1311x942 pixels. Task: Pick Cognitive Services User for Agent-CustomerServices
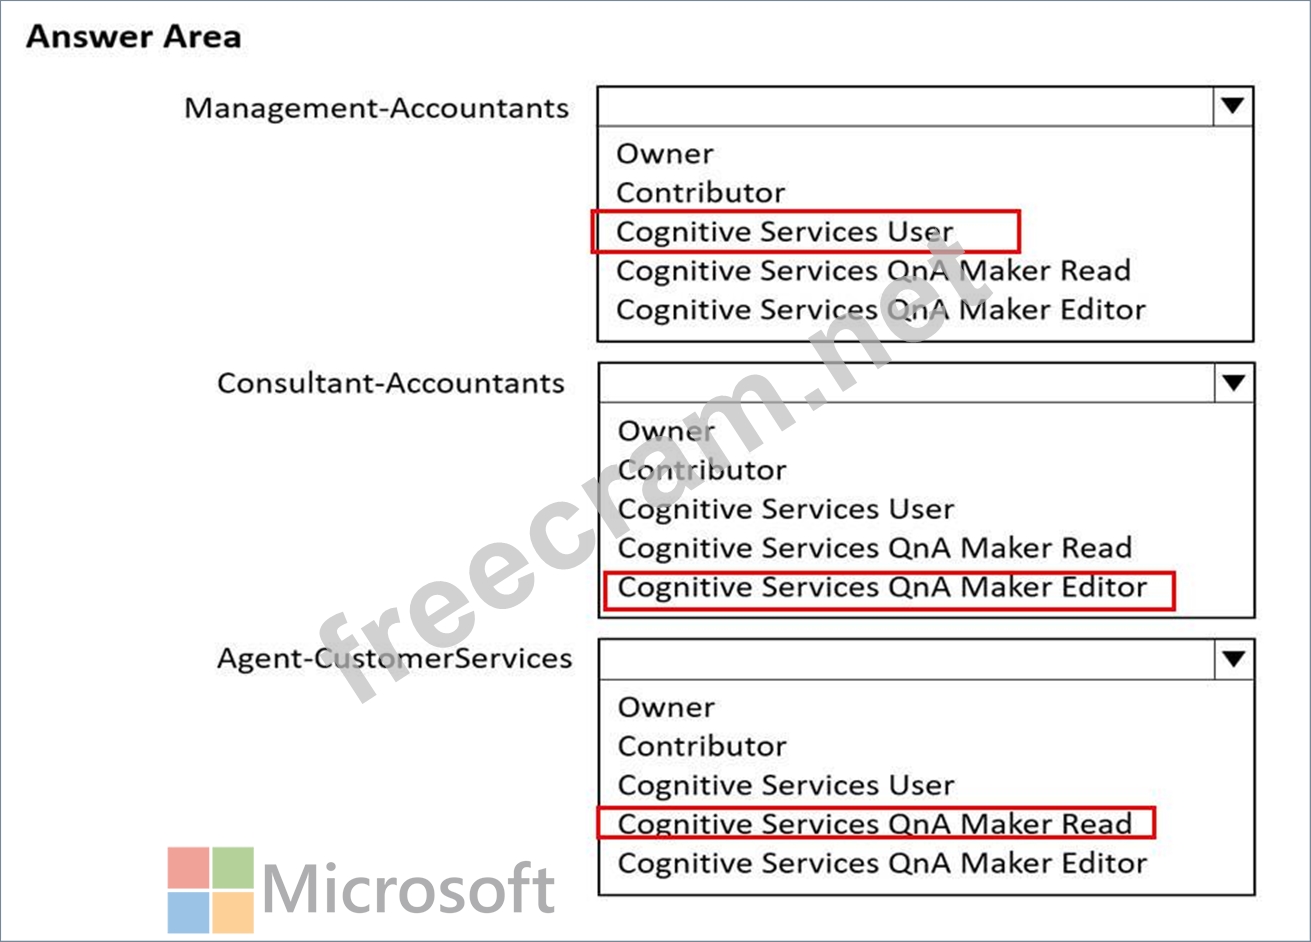[786, 785]
